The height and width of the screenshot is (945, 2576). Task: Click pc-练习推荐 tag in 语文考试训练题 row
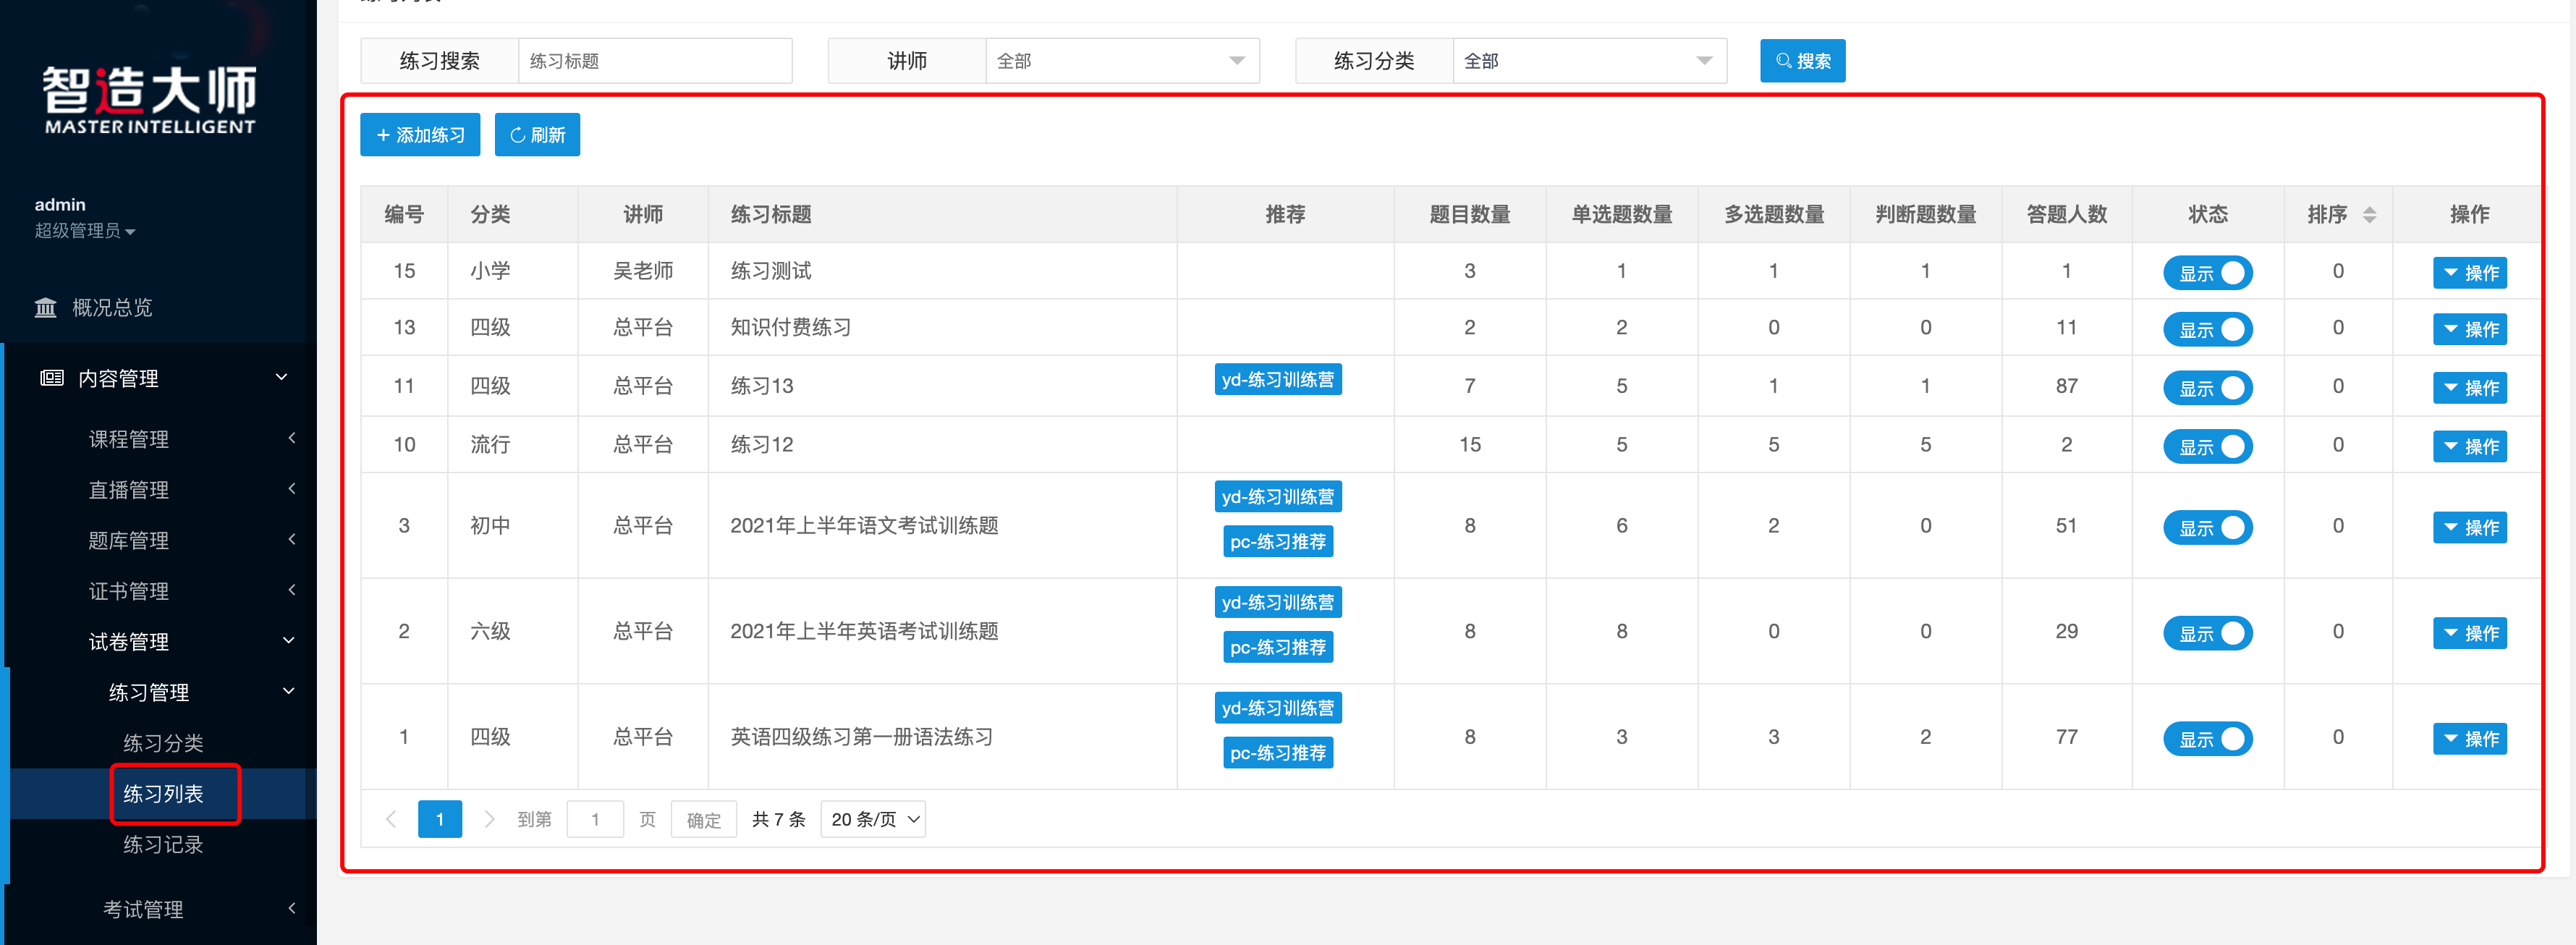[x=1277, y=542]
